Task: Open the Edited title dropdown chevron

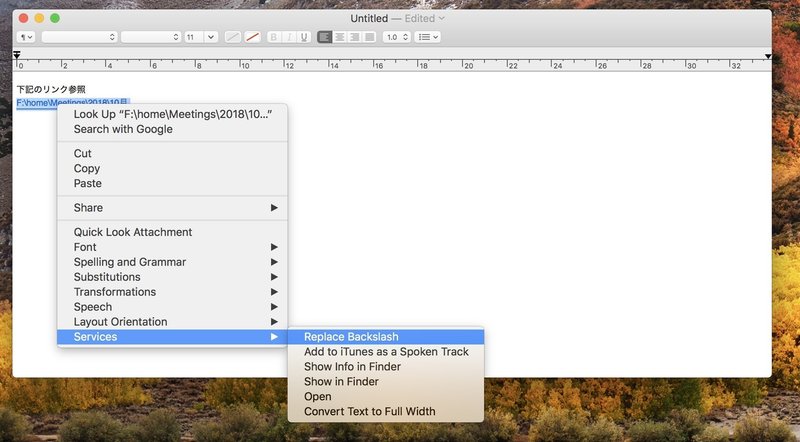Action: point(442,18)
